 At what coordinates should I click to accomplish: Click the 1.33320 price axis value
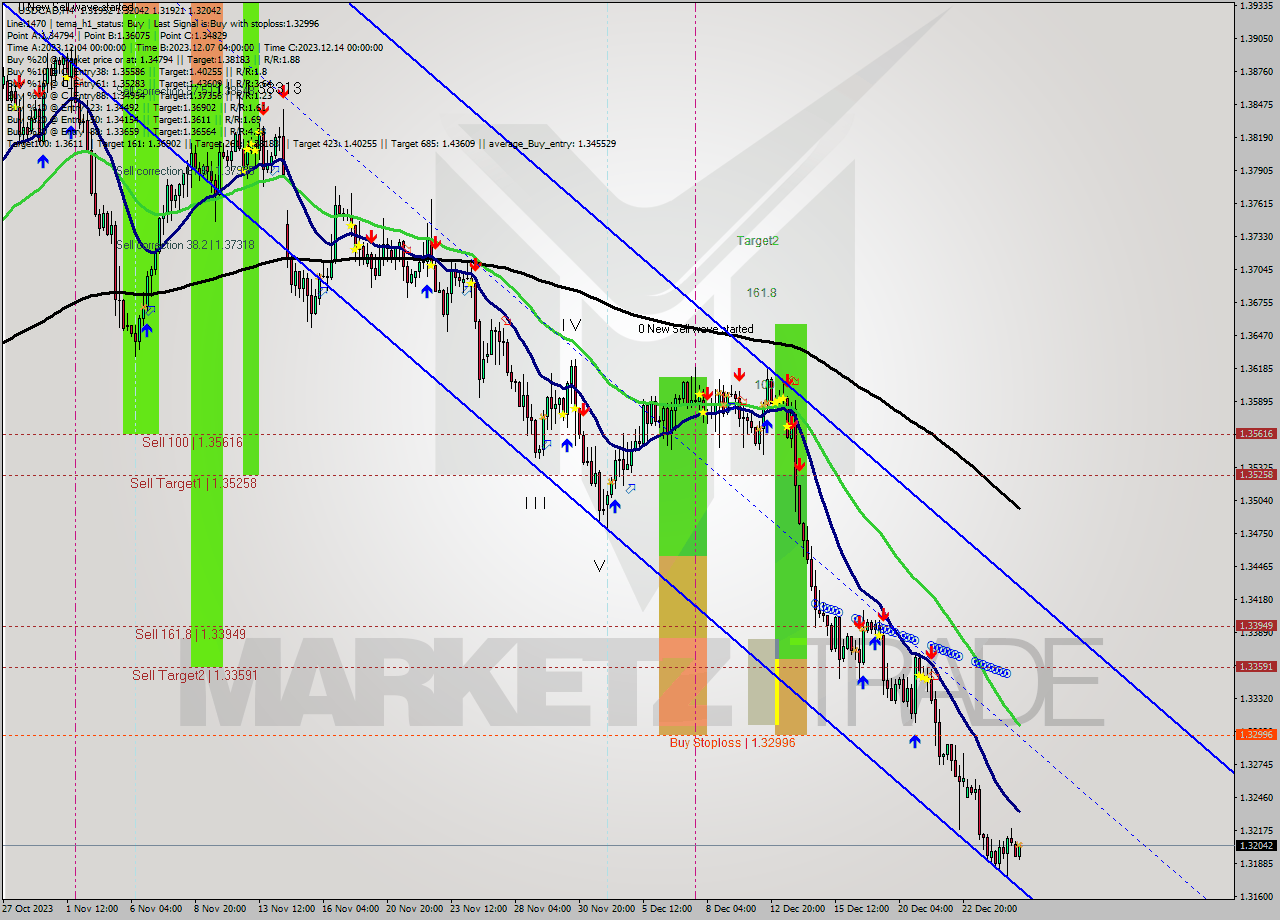pos(1257,699)
